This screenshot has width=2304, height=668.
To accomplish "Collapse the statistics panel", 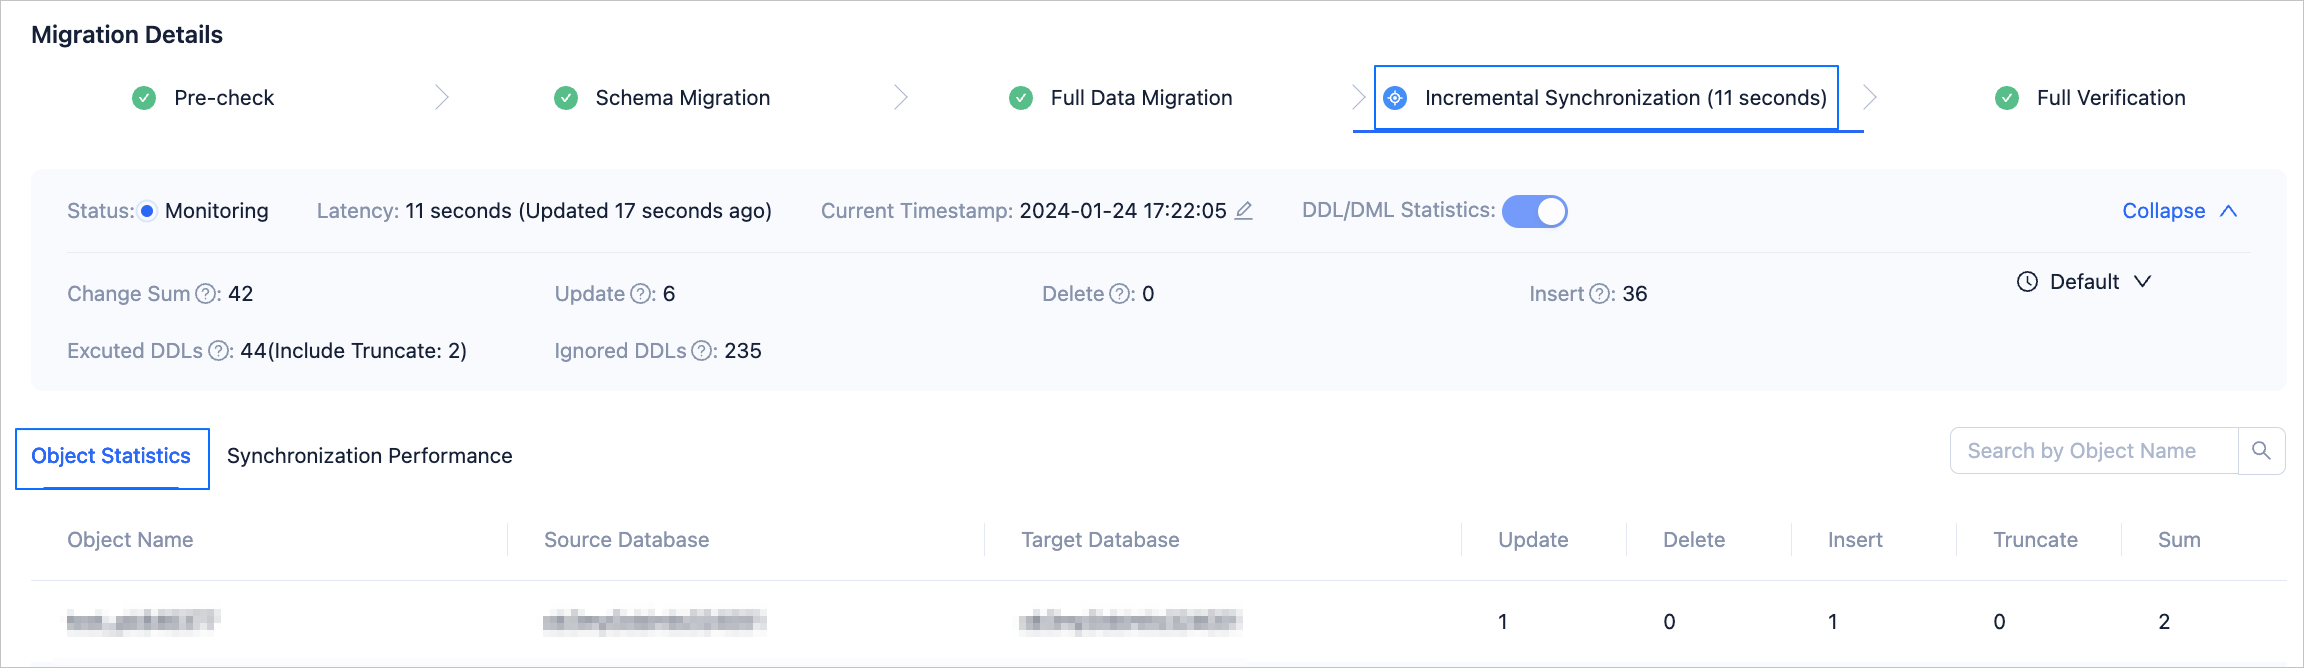I will click(x=2180, y=211).
